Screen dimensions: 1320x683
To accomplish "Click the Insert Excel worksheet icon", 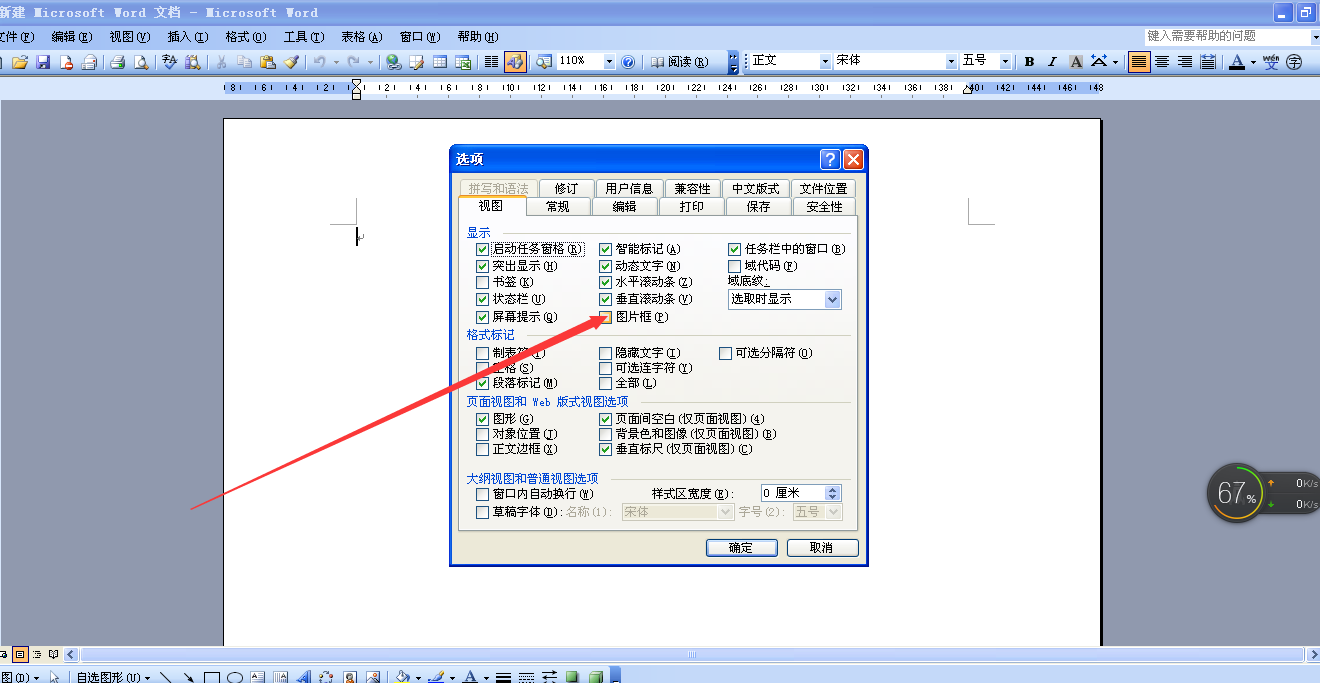I will [463, 62].
